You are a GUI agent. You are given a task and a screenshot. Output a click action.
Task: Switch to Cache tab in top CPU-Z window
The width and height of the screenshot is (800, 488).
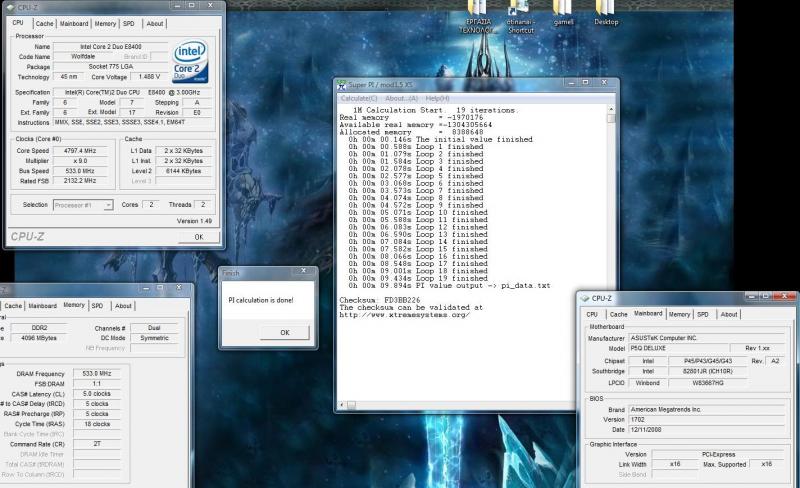point(44,23)
